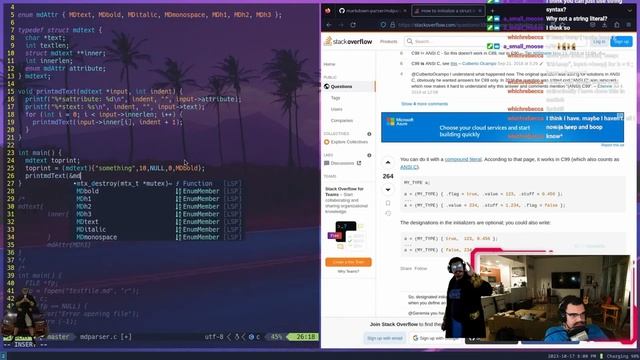Go back one page in the browser

329,25
